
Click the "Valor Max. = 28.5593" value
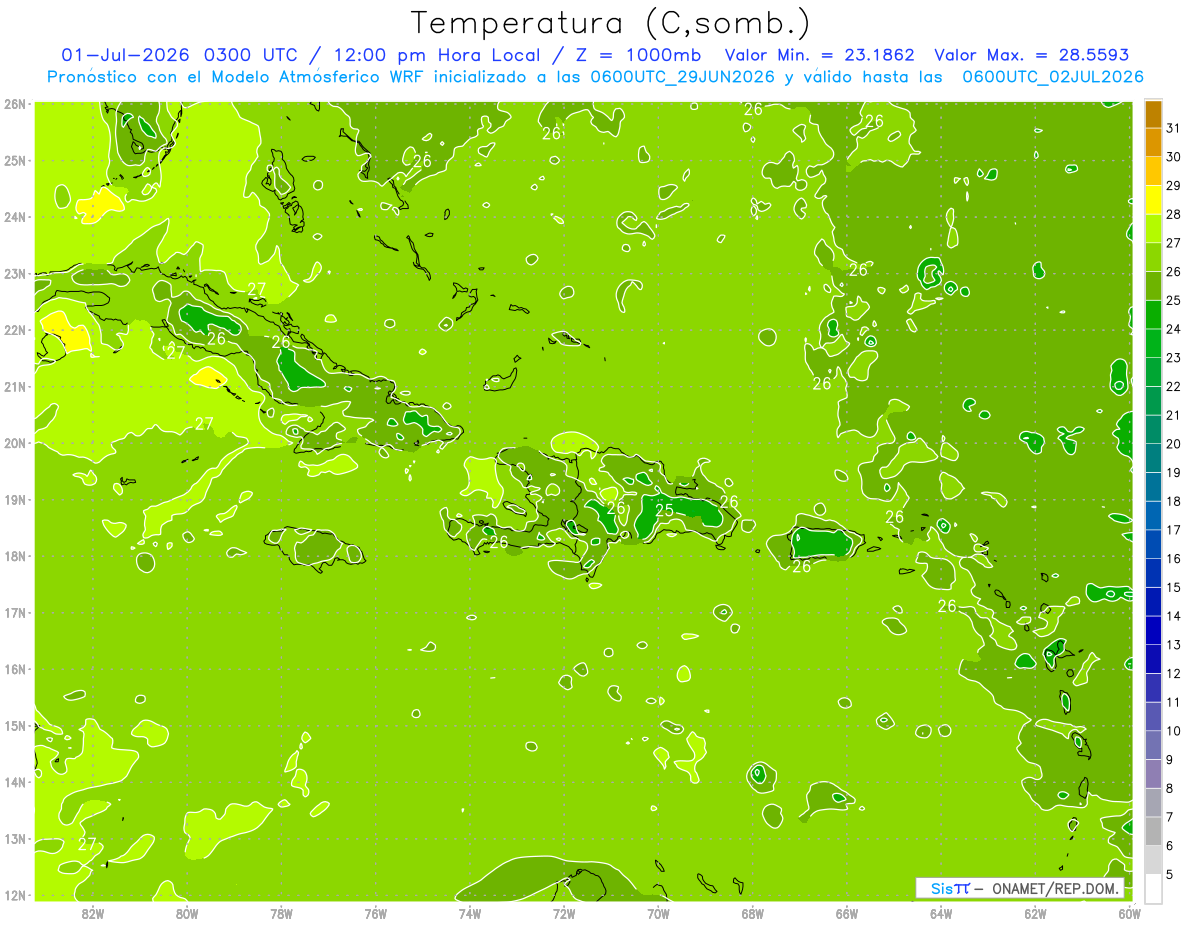(1032, 55)
